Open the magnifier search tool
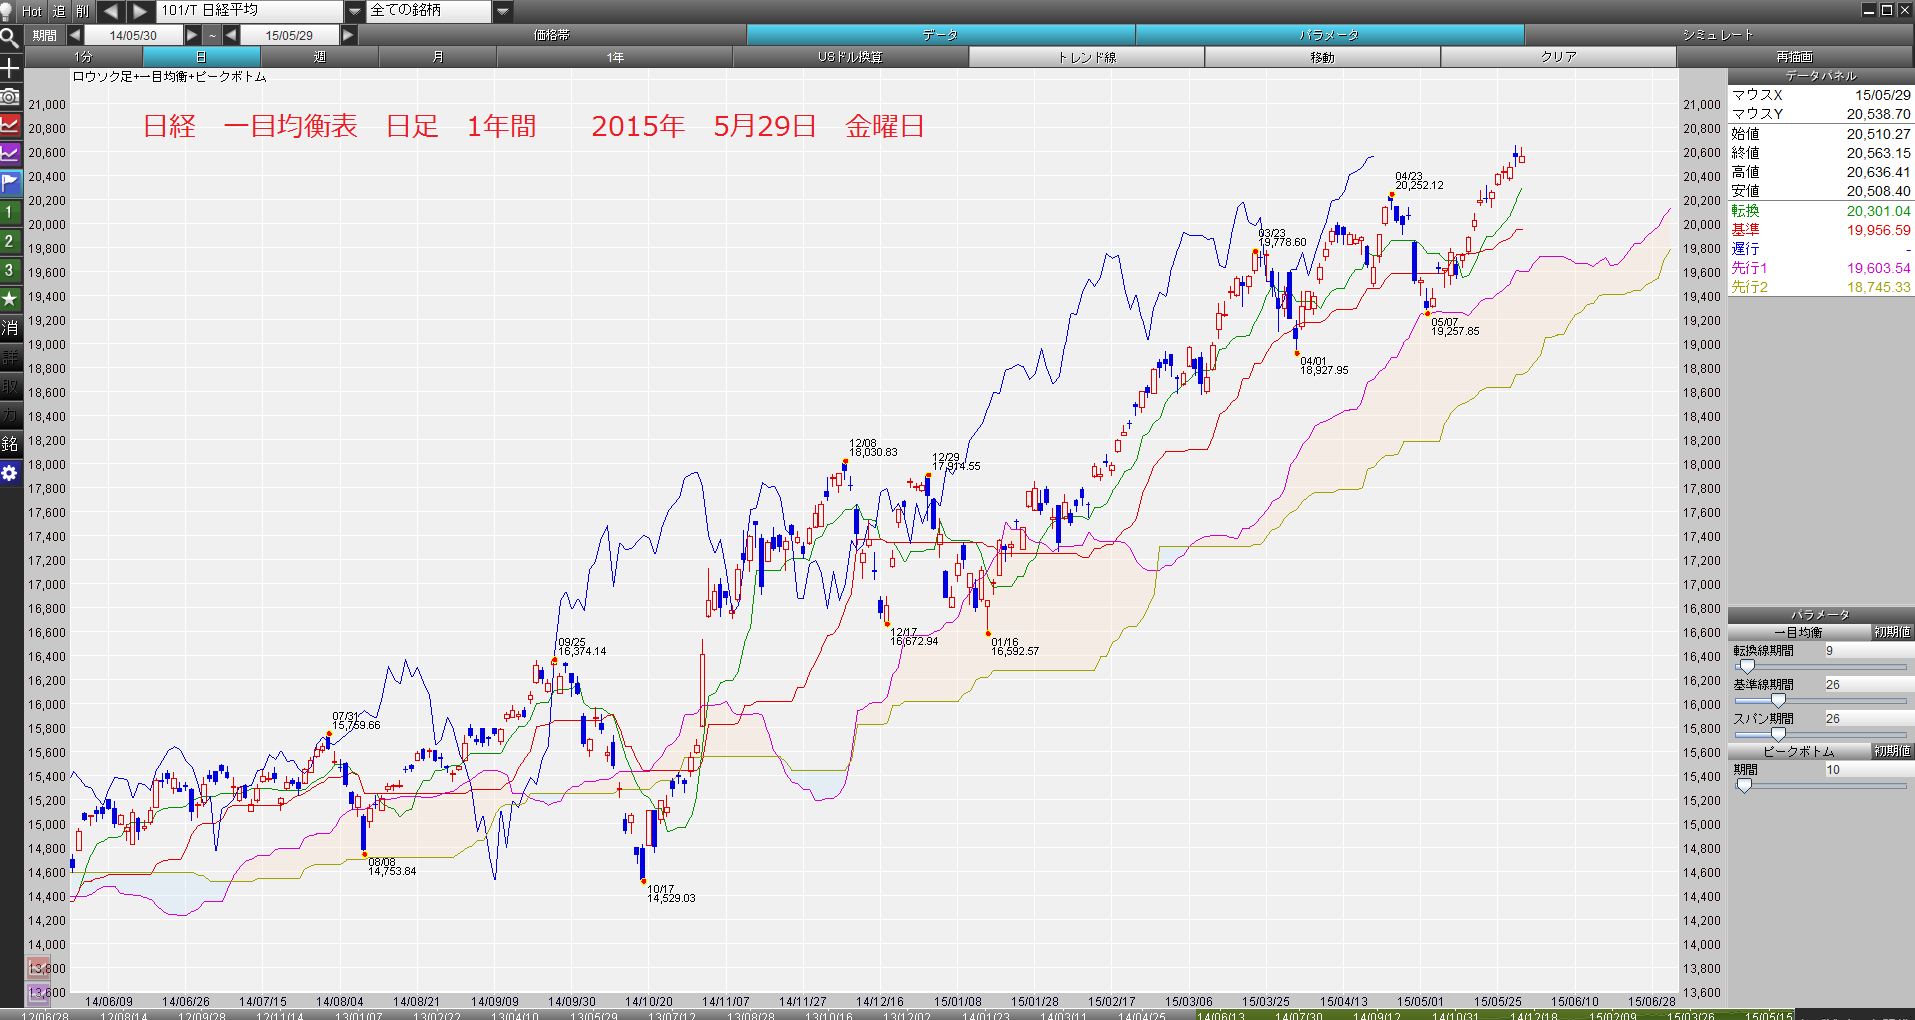The width and height of the screenshot is (1915, 1020). (x=10, y=39)
